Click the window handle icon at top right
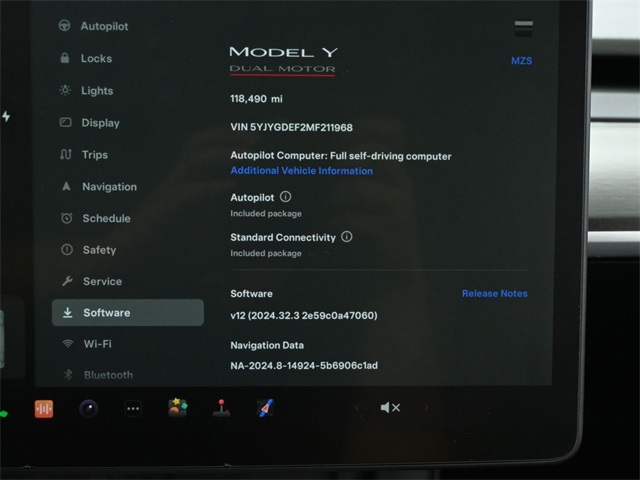Image resolution: width=640 pixels, height=480 pixels. click(524, 28)
